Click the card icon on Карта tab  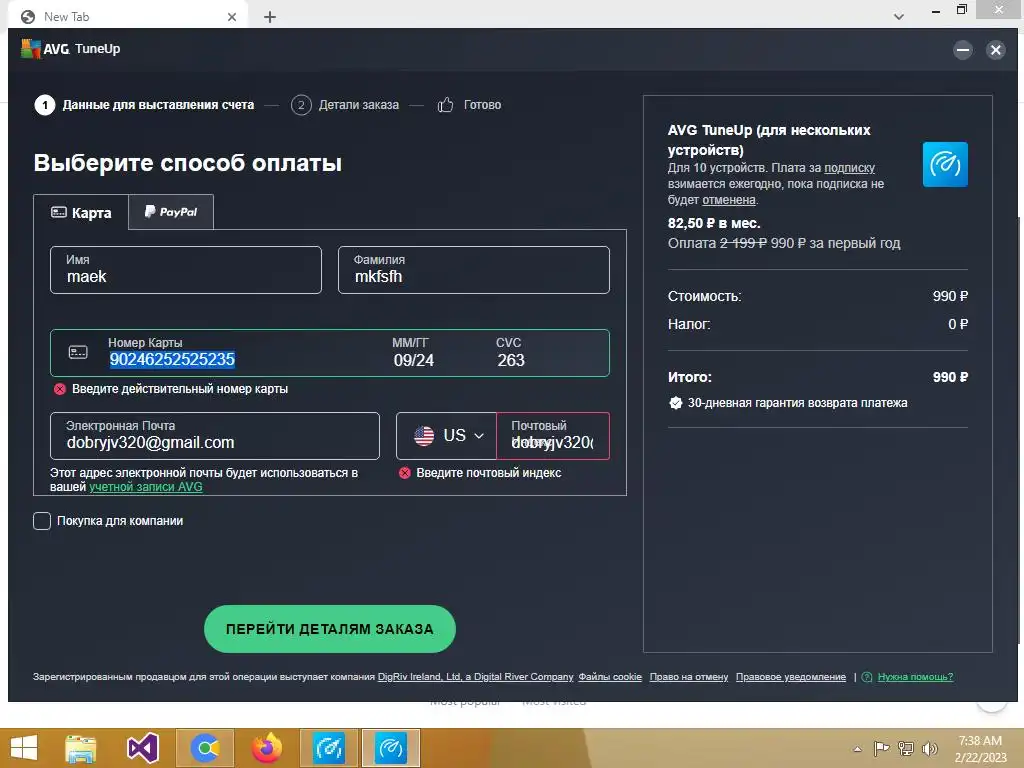[59, 212]
